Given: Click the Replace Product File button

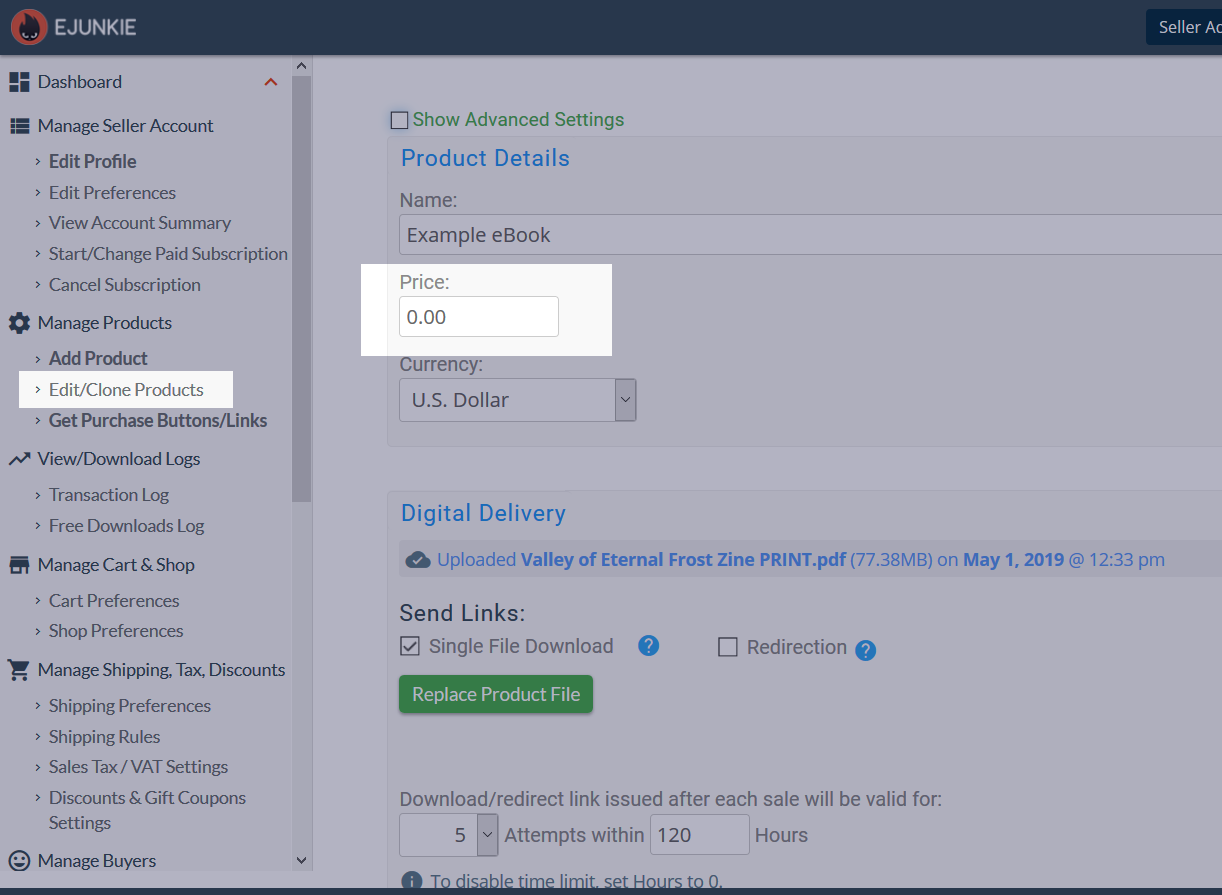Looking at the screenshot, I should pos(496,694).
